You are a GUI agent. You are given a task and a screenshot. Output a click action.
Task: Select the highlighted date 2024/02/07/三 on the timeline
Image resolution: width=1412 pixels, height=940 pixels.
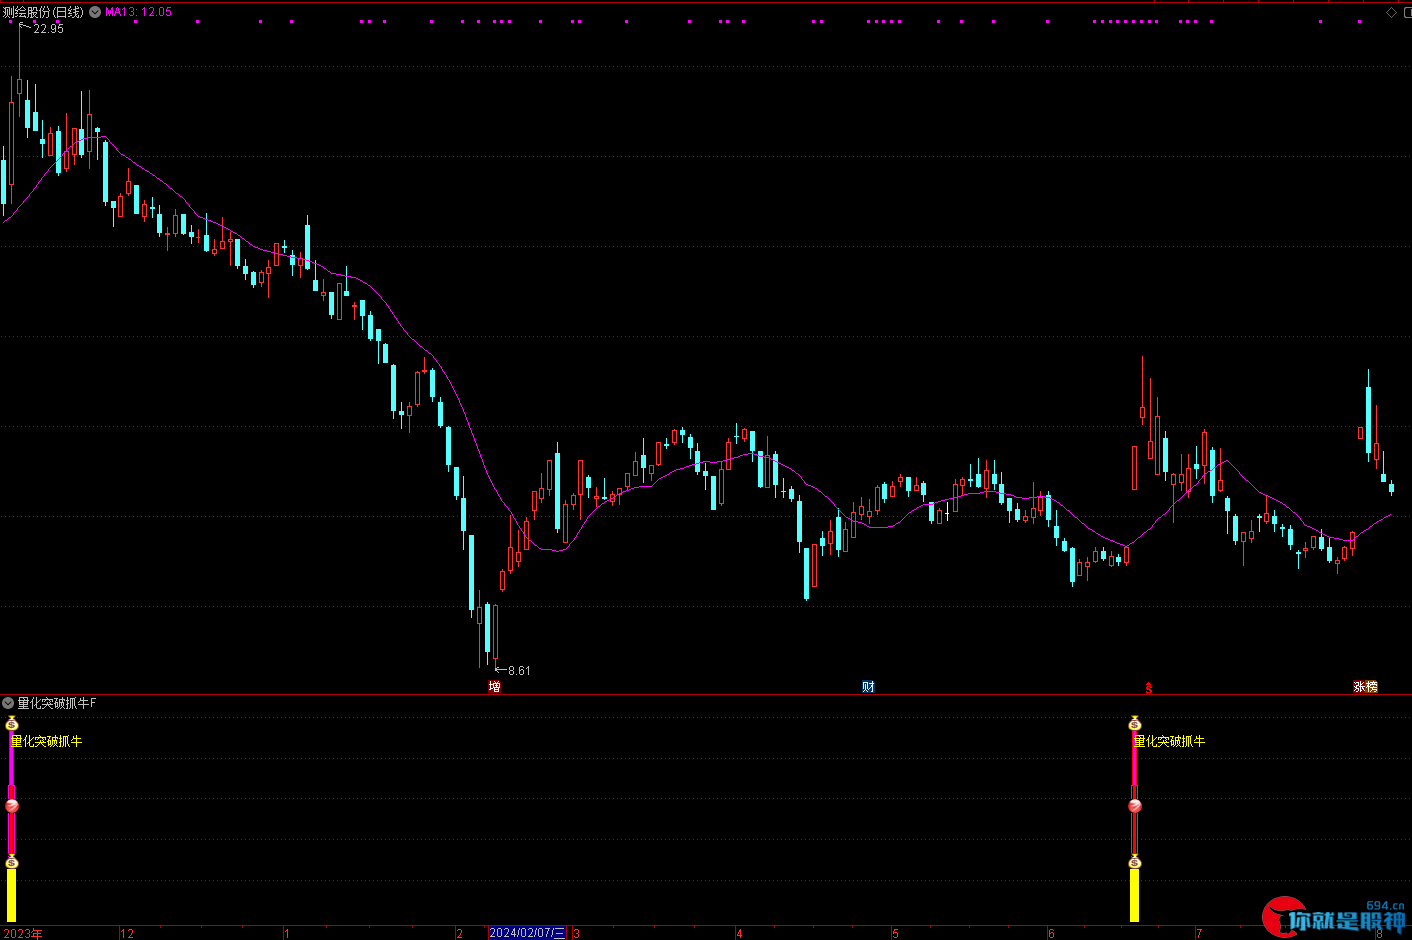[x=527, y=933]
